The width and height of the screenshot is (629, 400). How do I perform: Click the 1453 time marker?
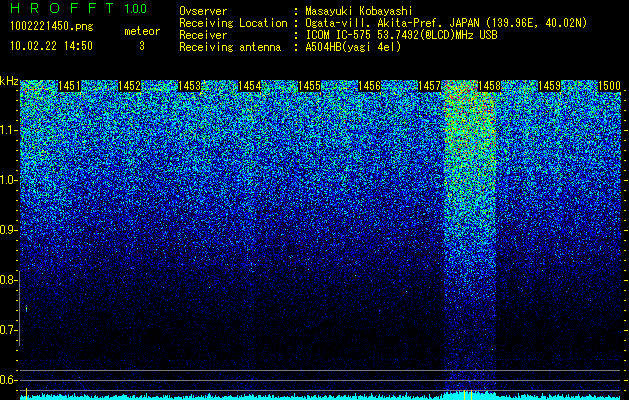click(x=189, y=86)
